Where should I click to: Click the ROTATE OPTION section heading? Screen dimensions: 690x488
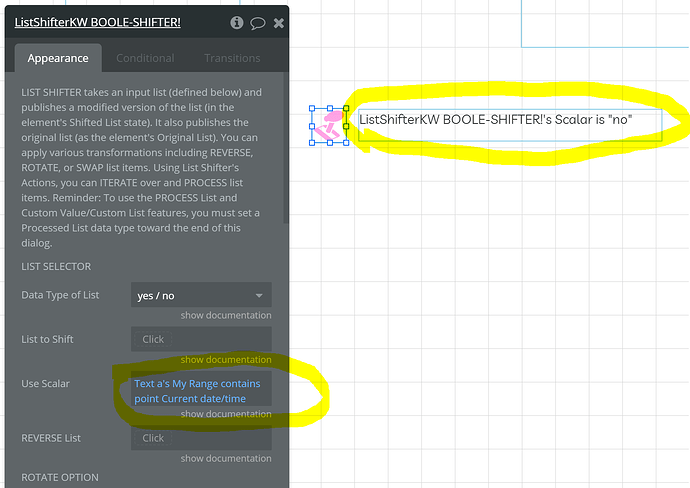click(x=60, y=477)
